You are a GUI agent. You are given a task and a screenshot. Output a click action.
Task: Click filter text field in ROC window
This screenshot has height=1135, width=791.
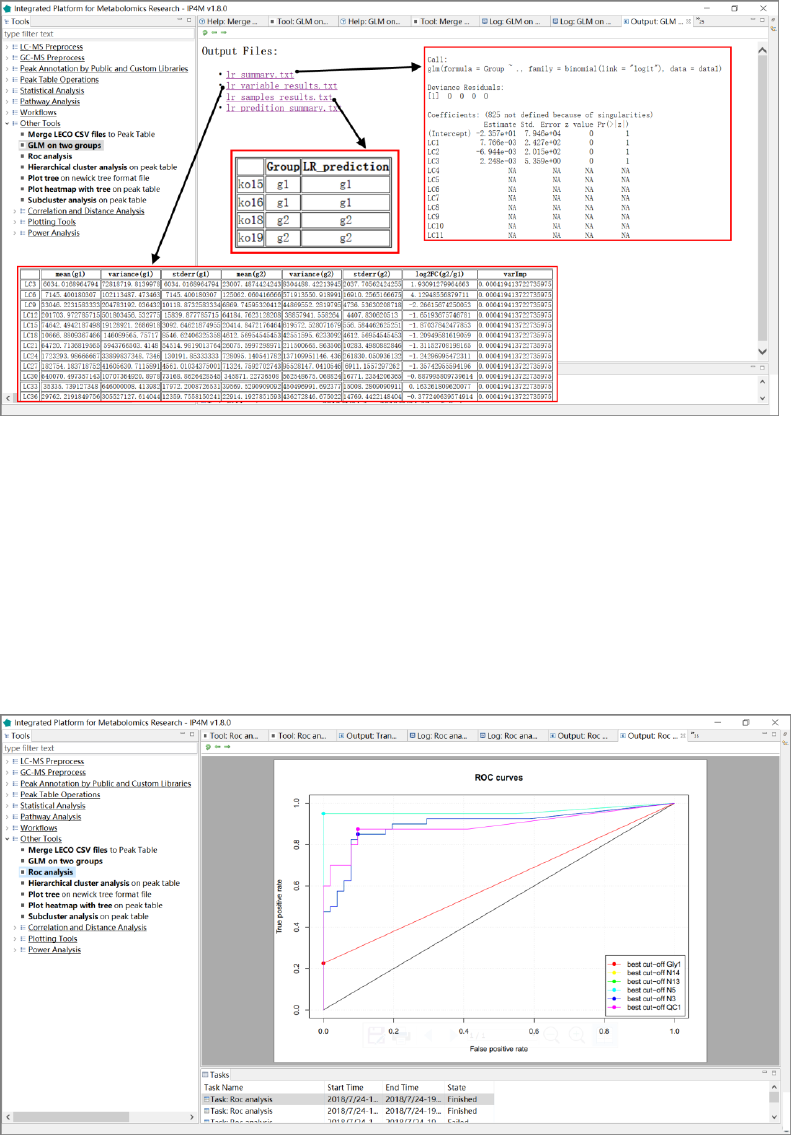point(99,748)
